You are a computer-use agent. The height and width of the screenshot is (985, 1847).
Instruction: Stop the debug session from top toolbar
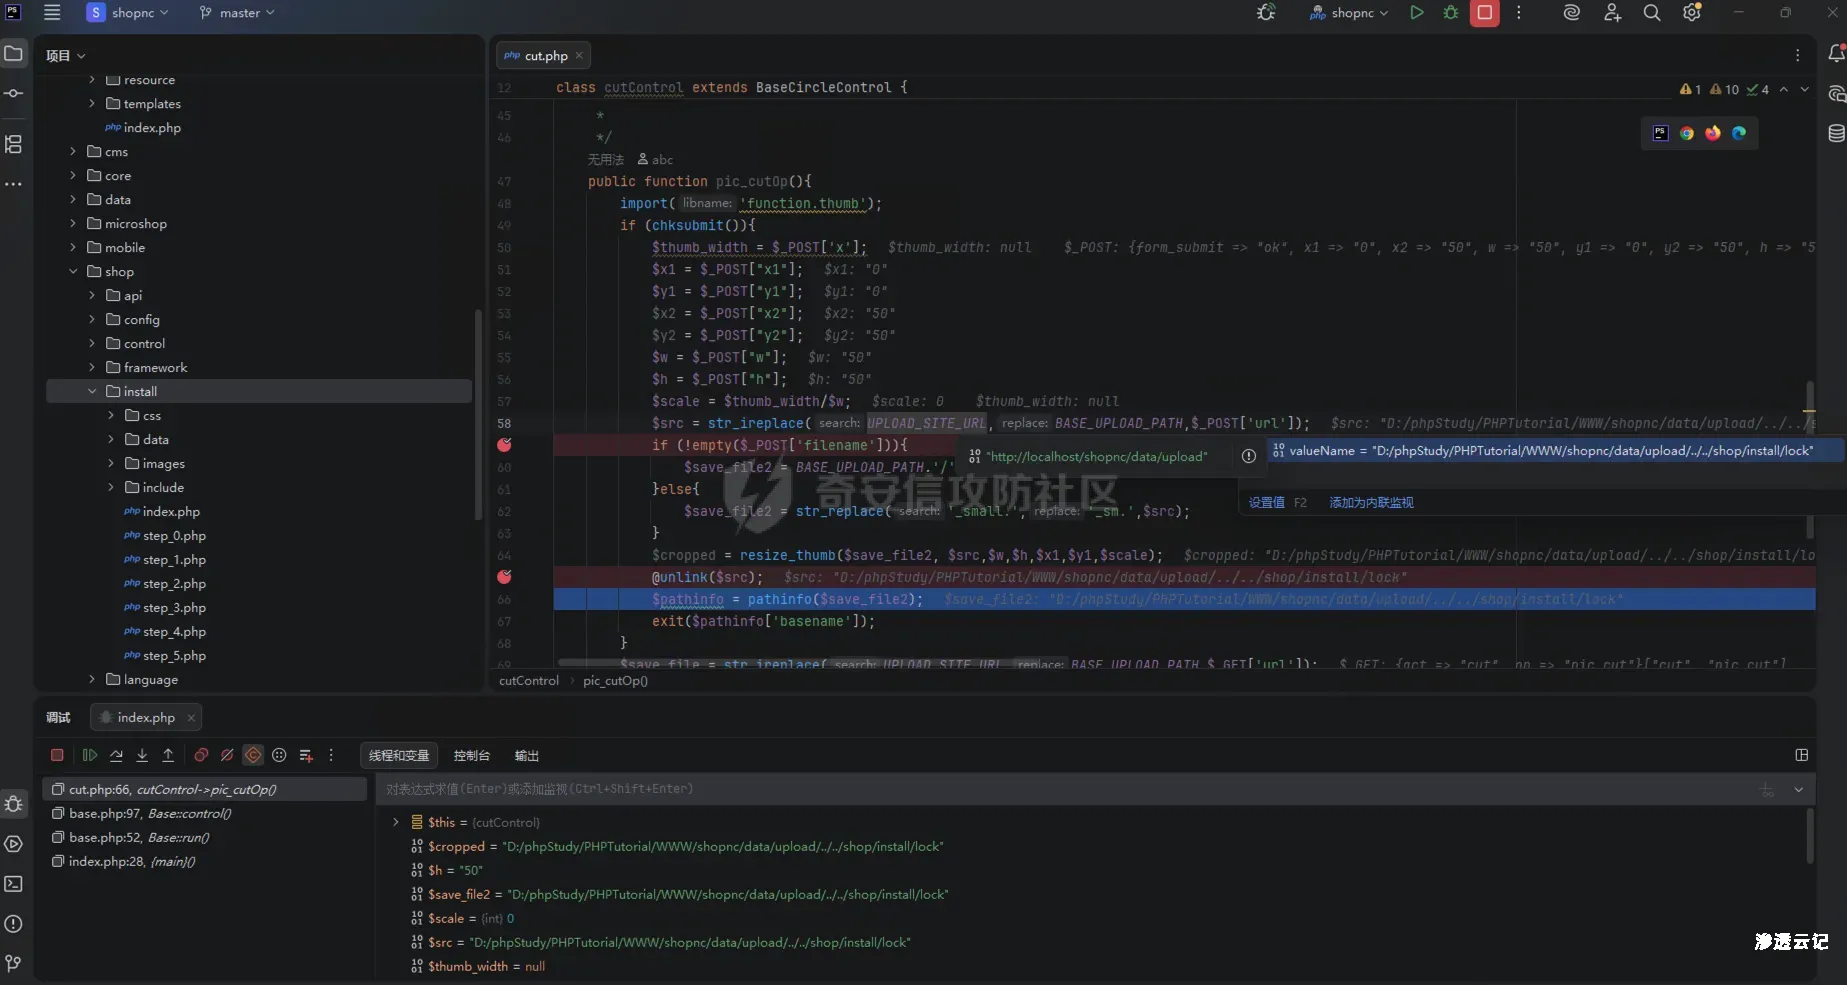pyautogui.click(x=1484, y=13)
